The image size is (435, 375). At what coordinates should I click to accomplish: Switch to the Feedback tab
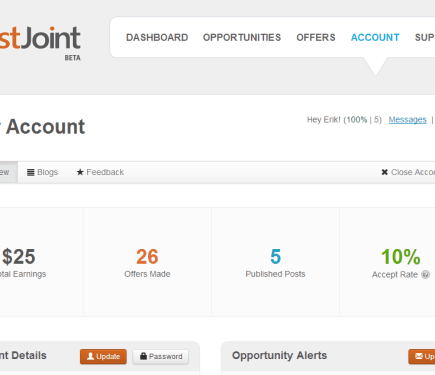point(100,172)
